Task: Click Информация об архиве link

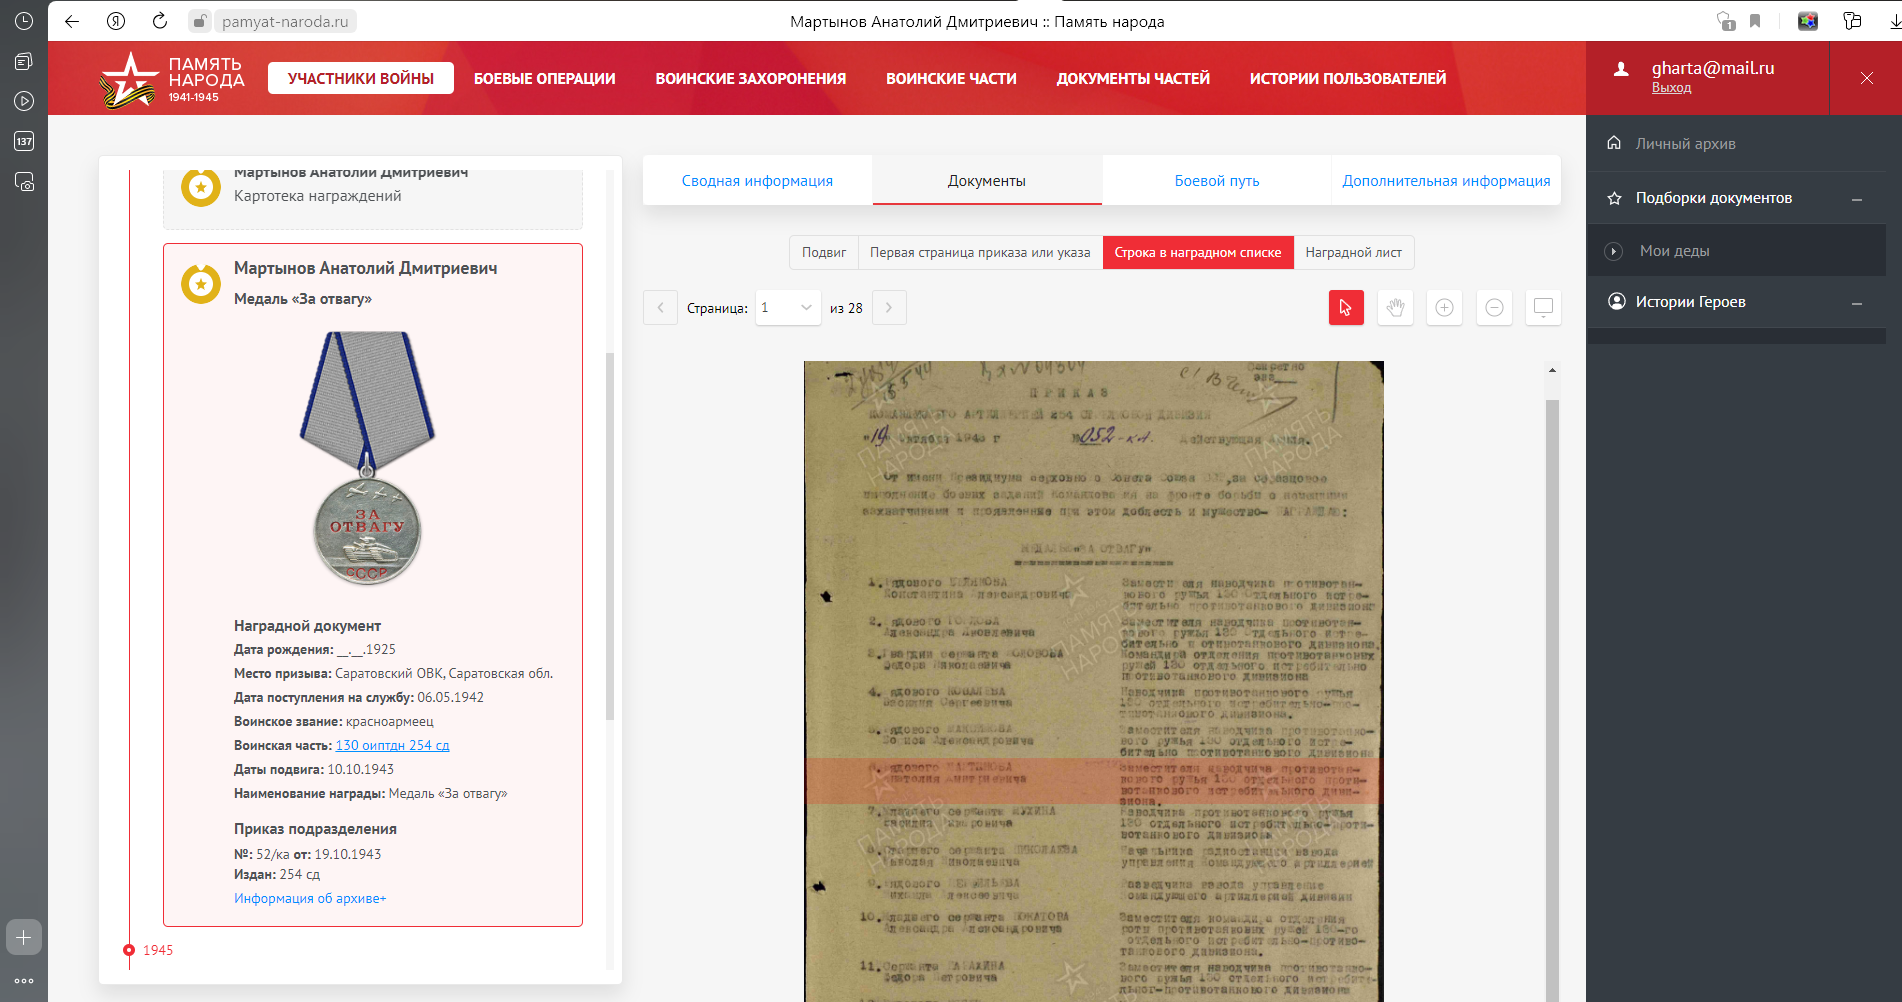Action: [309, 899]
